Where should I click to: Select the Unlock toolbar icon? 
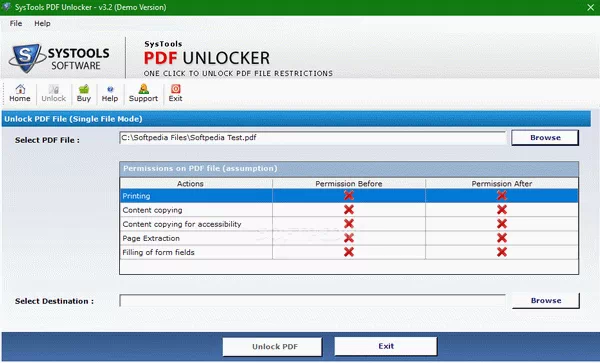[54, 93]
